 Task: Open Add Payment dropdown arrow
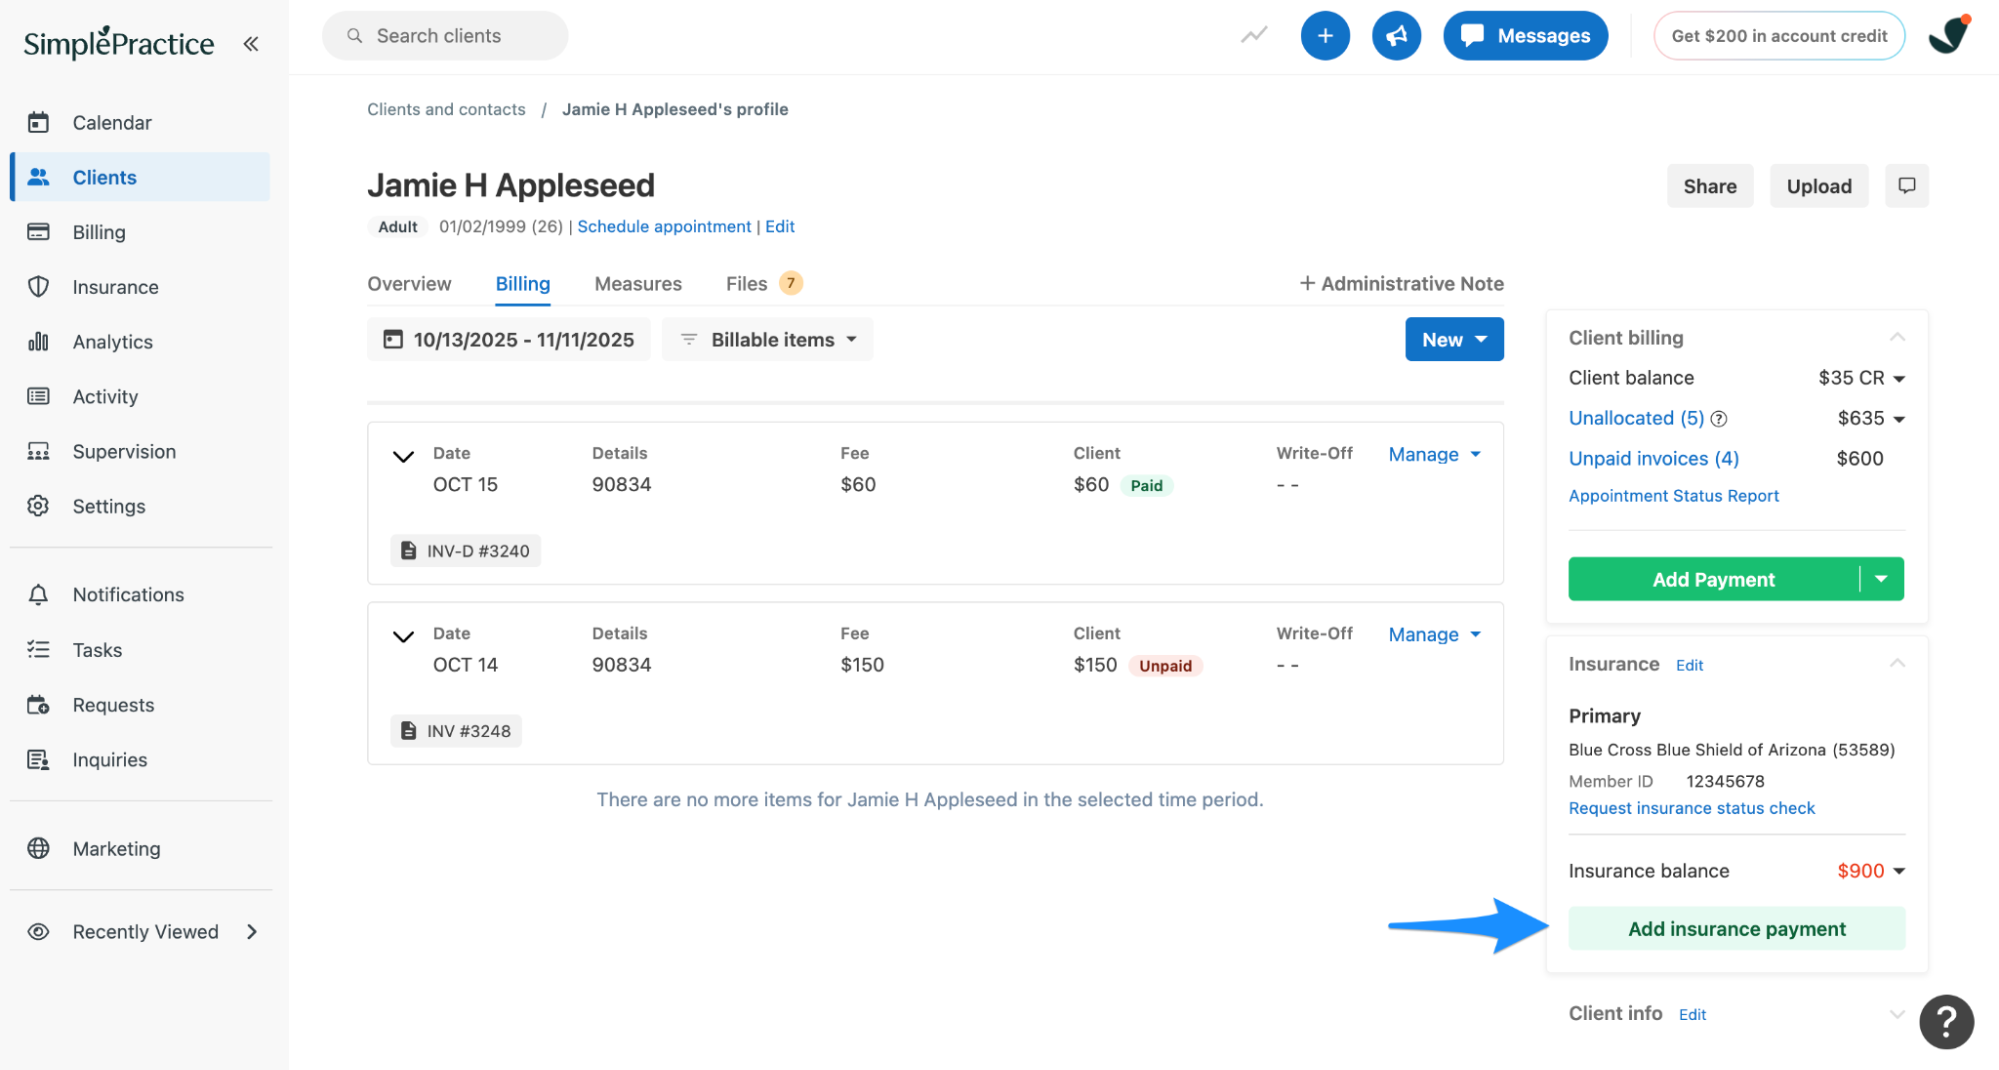coord(1882,580)
